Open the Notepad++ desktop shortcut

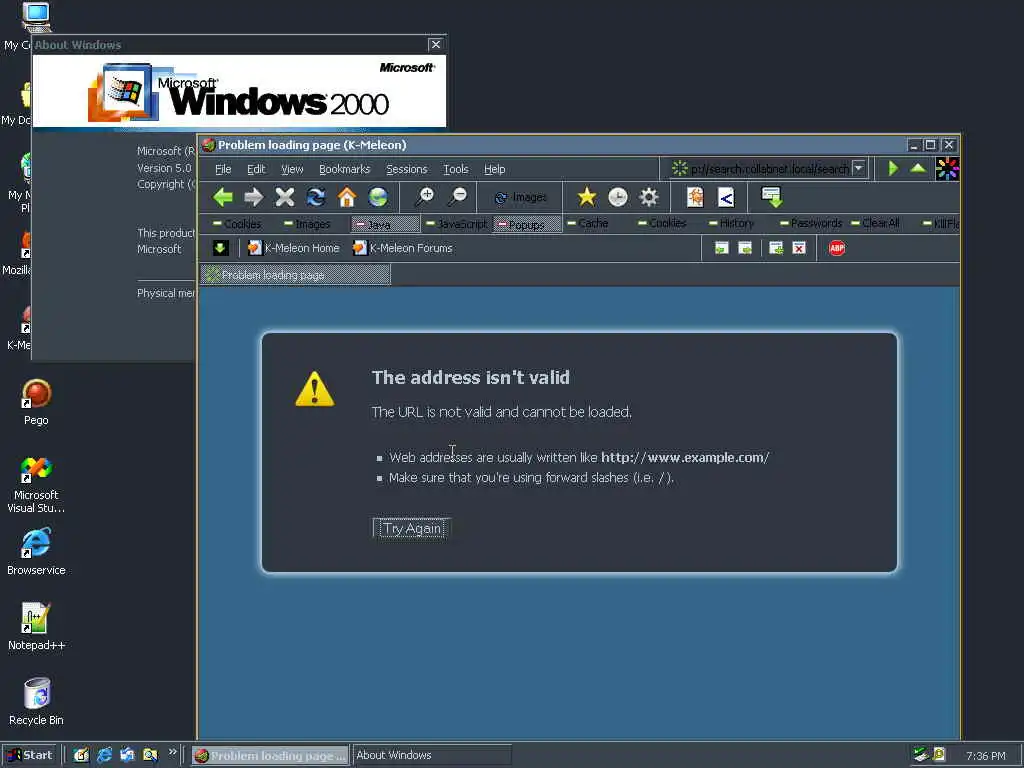coord(36,627)
